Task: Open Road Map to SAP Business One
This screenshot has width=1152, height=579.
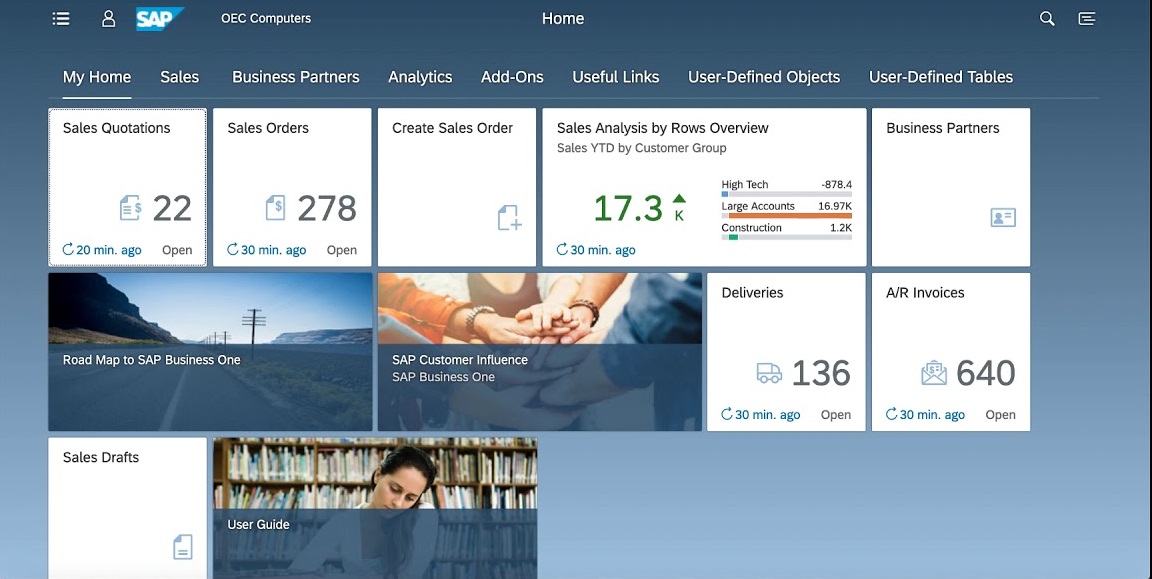Action: [x=210, y=351]
